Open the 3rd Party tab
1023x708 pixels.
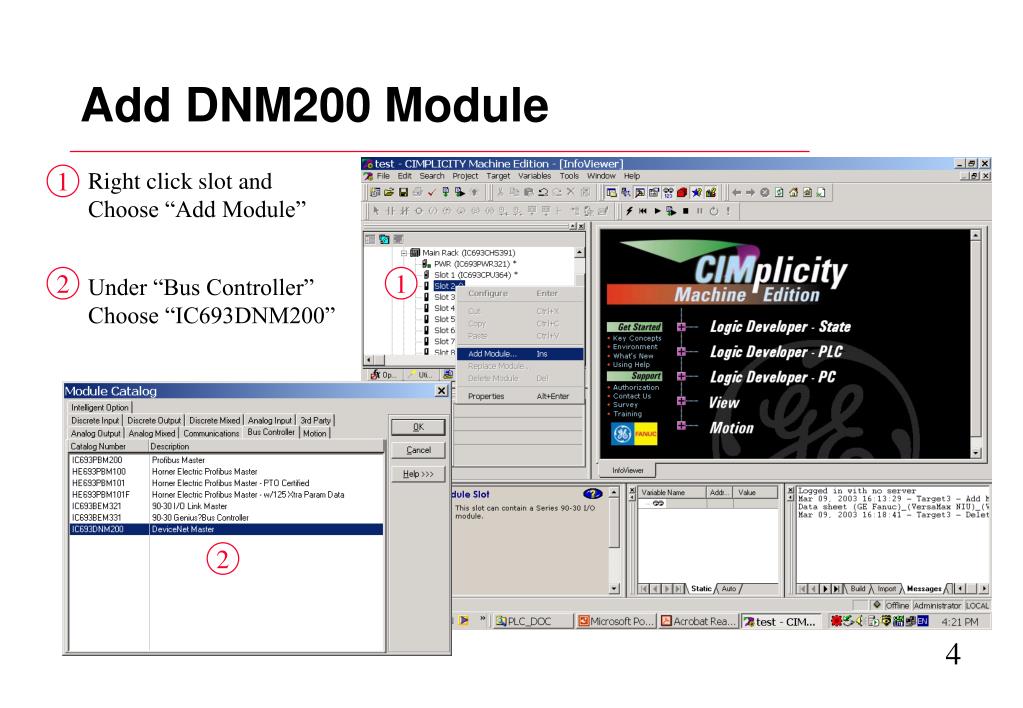(315, 421)
